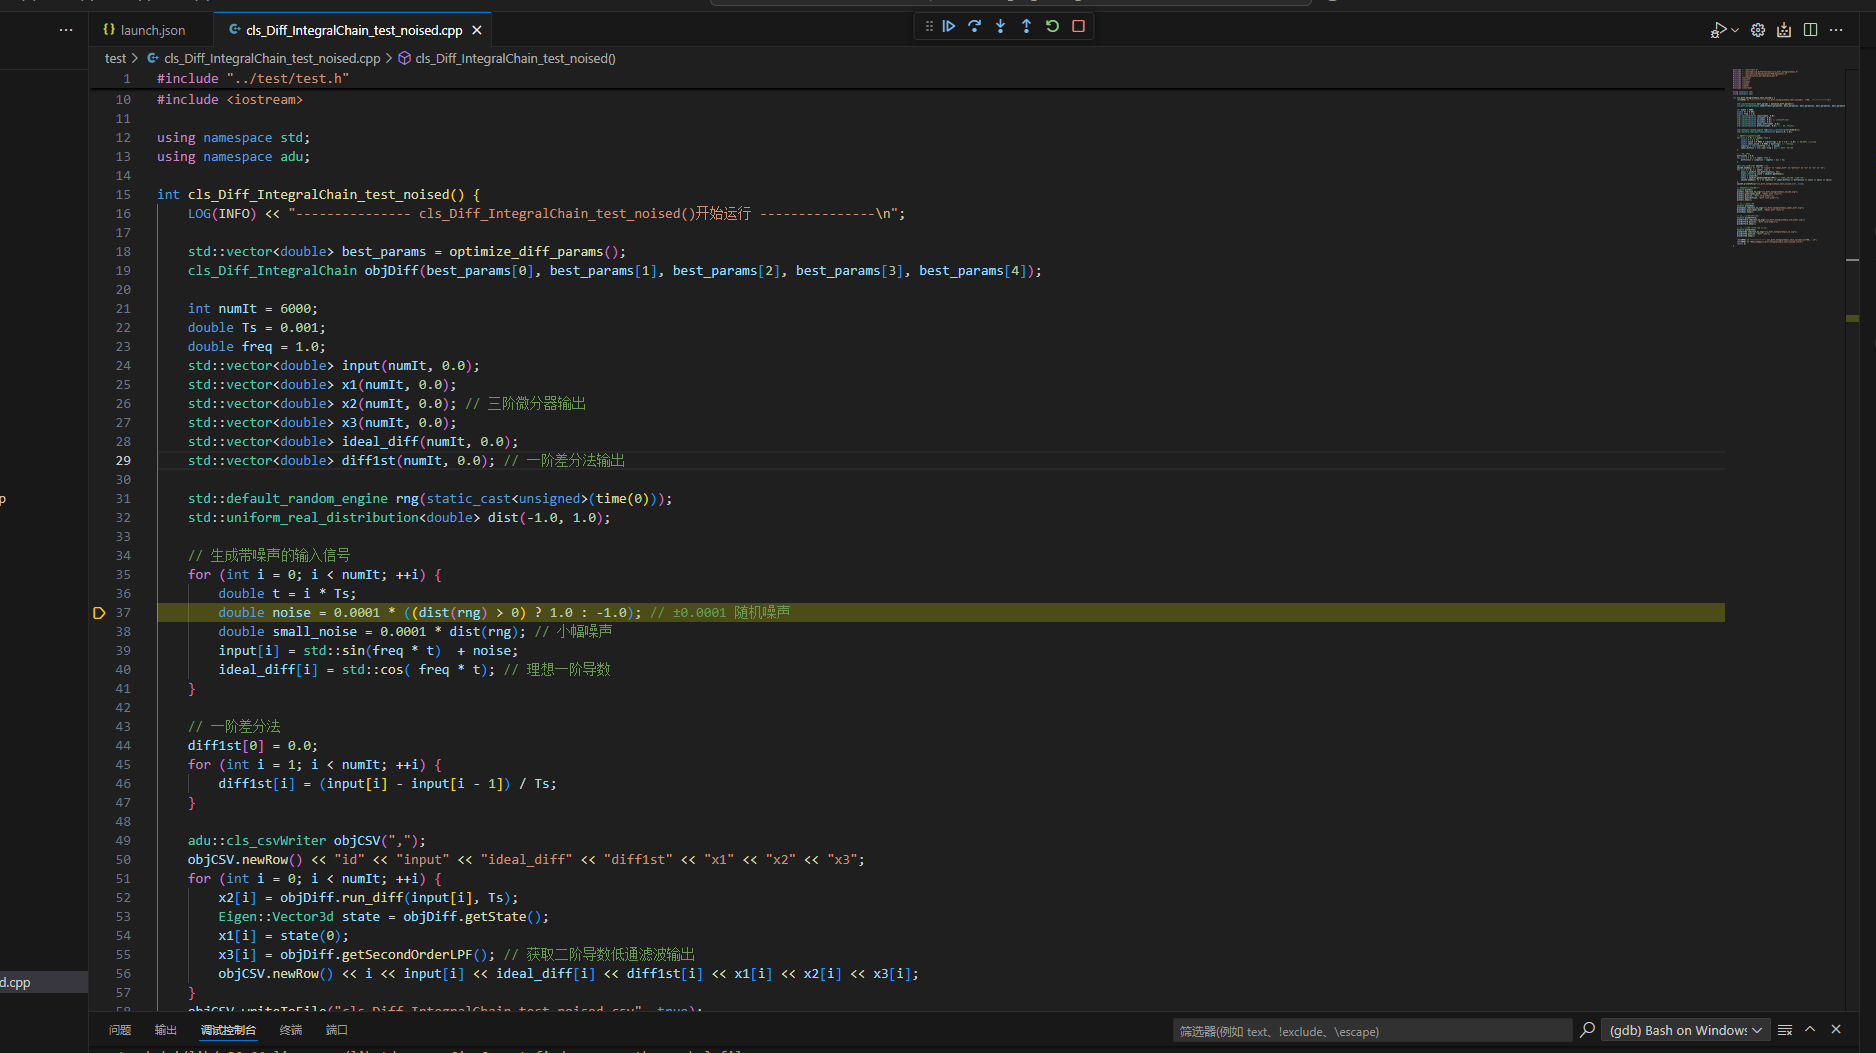The image size is (1876, 1053).
Task: Open editor more actions ellipsis menu
Action: [x=1837, y=30]
